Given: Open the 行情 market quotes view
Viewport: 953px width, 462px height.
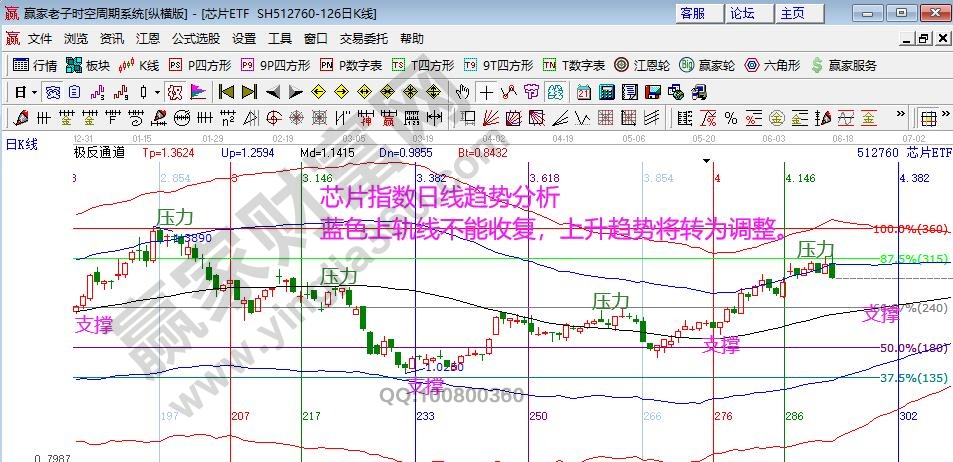Looking at the screenshot, I should (35, 65).
